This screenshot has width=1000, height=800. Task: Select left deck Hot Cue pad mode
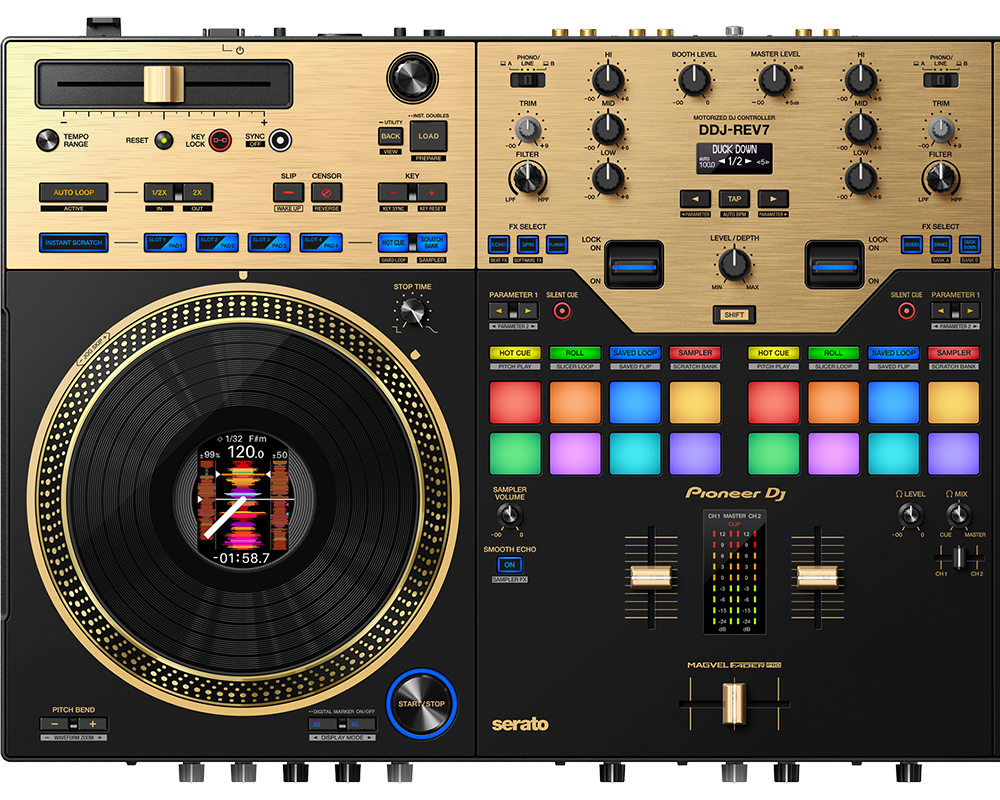click(514, 353)
